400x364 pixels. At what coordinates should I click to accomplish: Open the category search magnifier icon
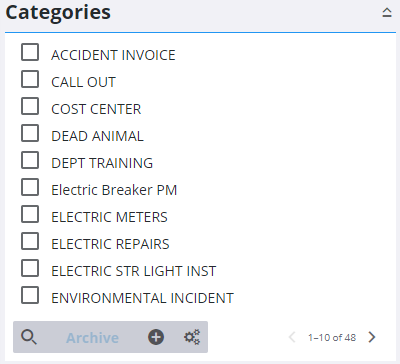click(29, 337)
